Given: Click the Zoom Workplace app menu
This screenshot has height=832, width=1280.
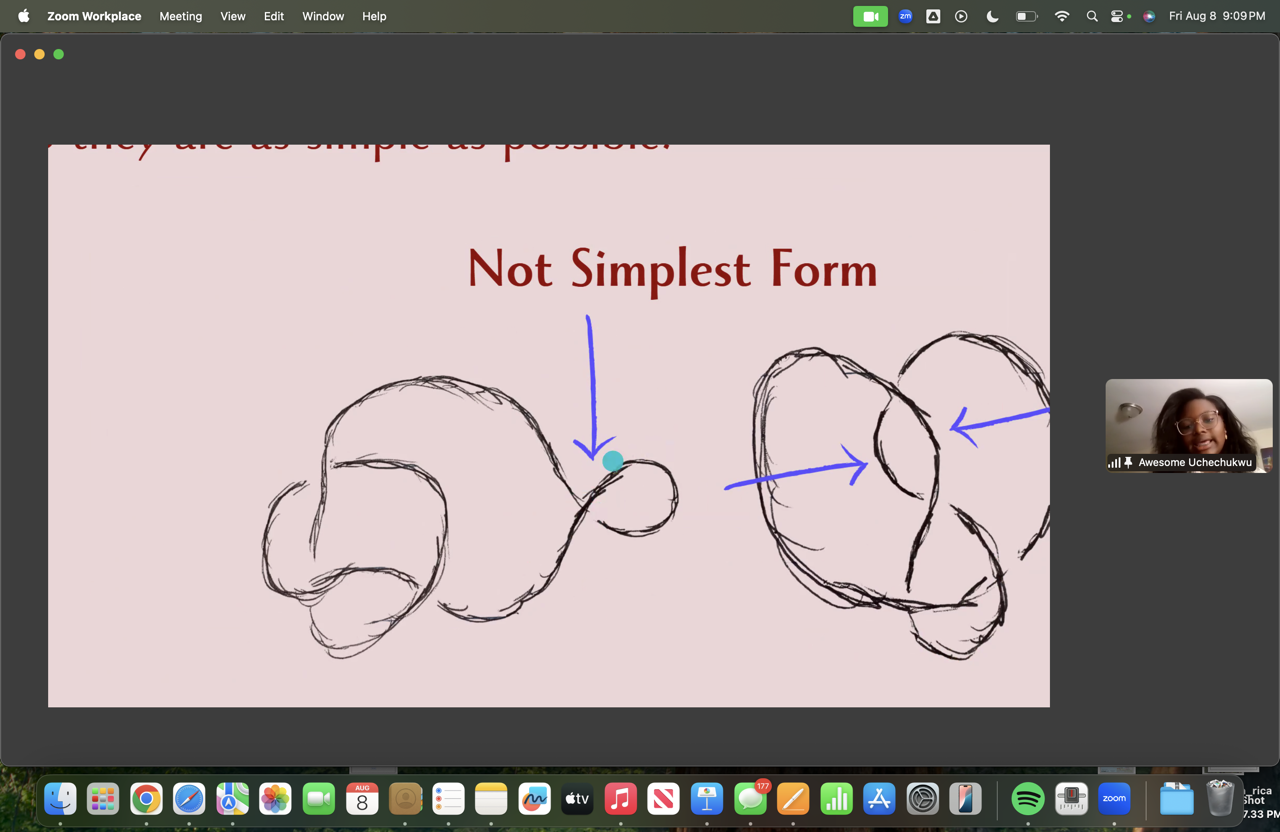Looking at the screenshot, I should (94, 16).
